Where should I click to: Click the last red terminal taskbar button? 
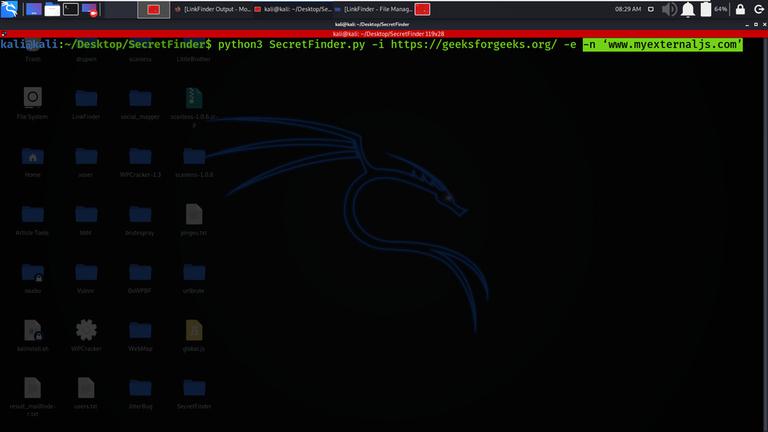pyautogui.click(x=422, y=9)
